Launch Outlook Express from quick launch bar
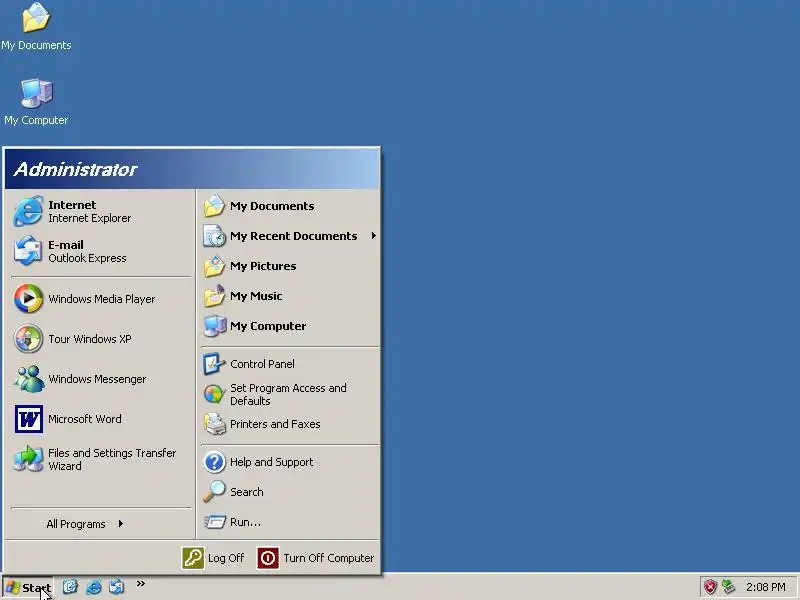Image resolution: width=800 pixels, height=600 pixels. coord(117,587)
